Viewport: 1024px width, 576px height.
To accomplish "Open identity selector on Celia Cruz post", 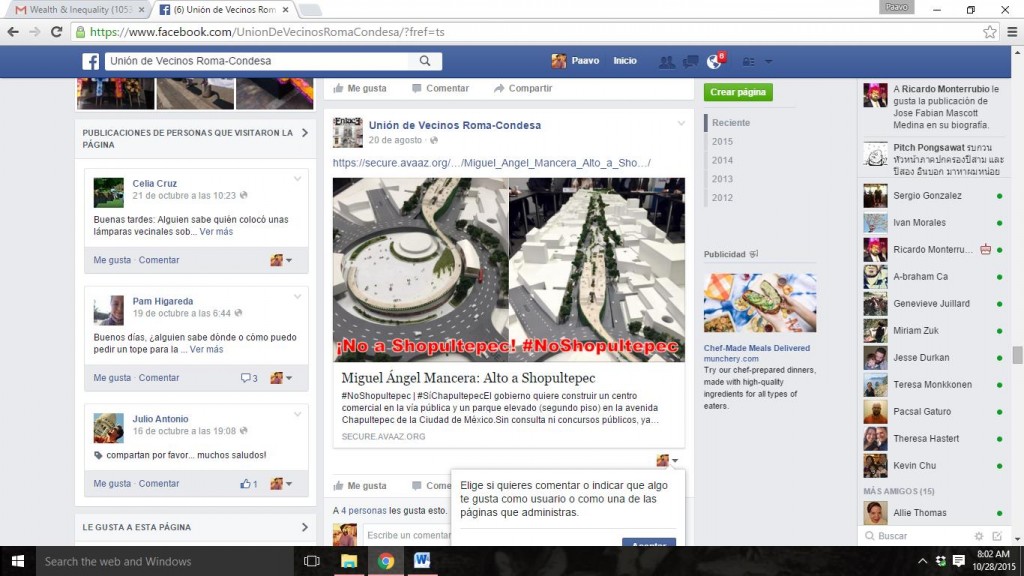I will 281,260.
